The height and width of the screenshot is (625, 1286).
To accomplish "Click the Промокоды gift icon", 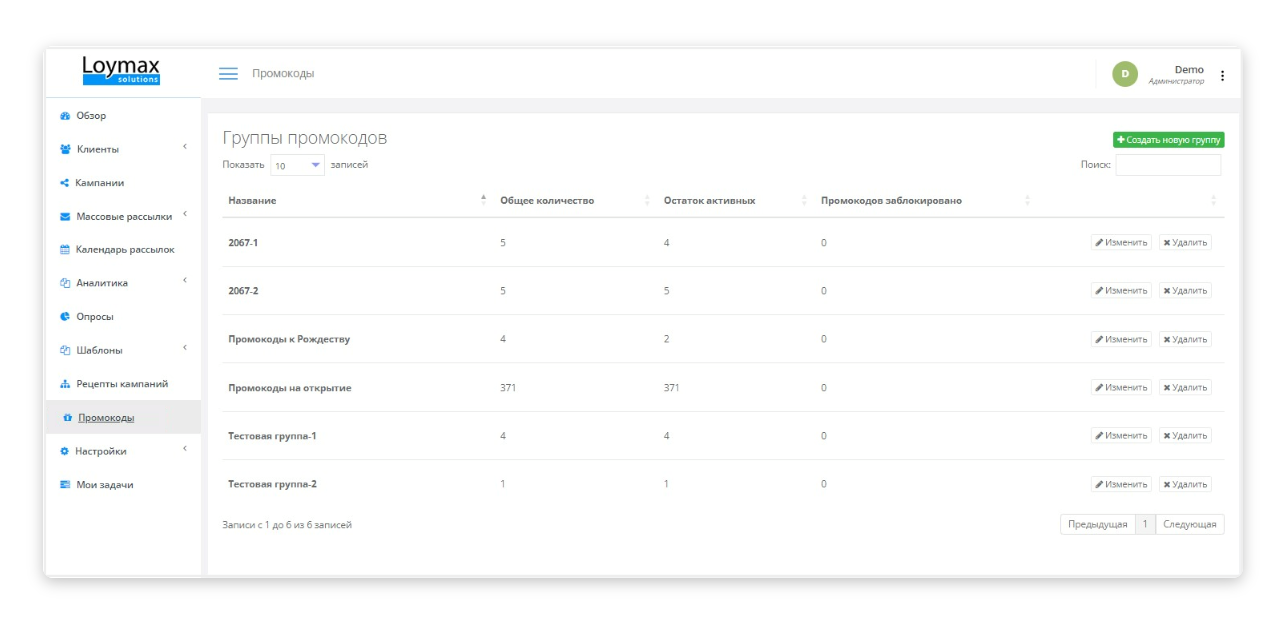I will (x=67, y=418).
